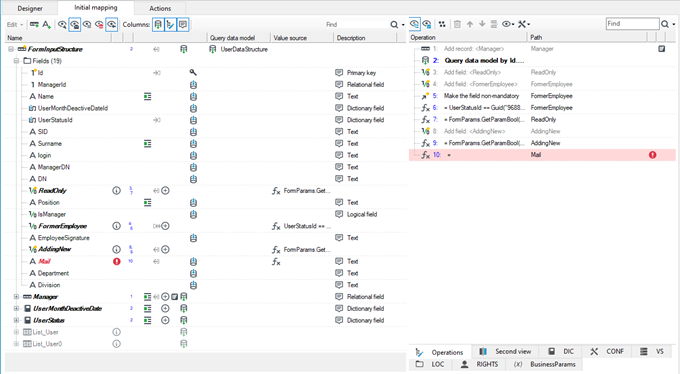This screenshot has width=680, height=374.
Task: Click the Path column header
Action: pos(587,37)
